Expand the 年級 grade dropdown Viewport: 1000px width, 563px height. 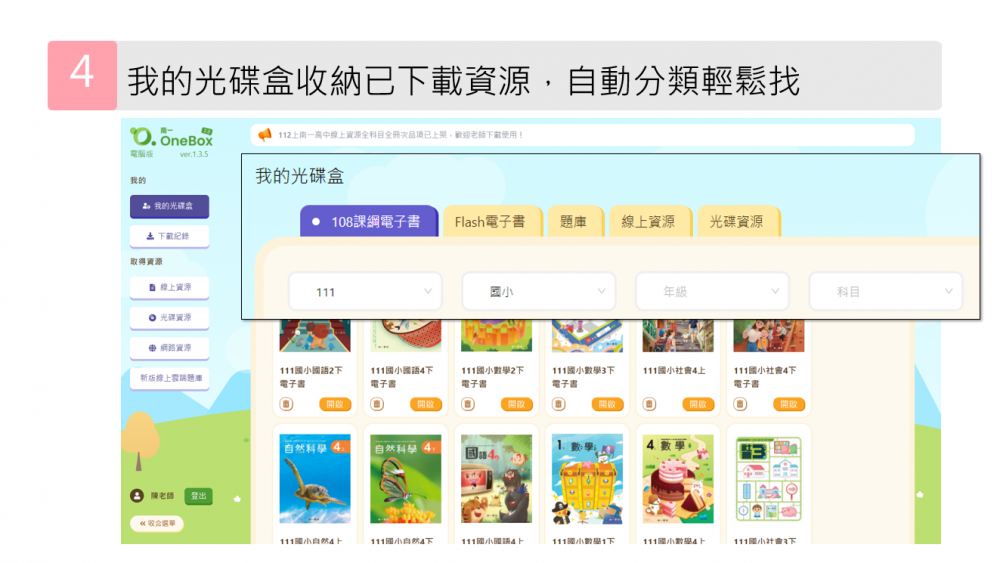click(x=711, y=292)
